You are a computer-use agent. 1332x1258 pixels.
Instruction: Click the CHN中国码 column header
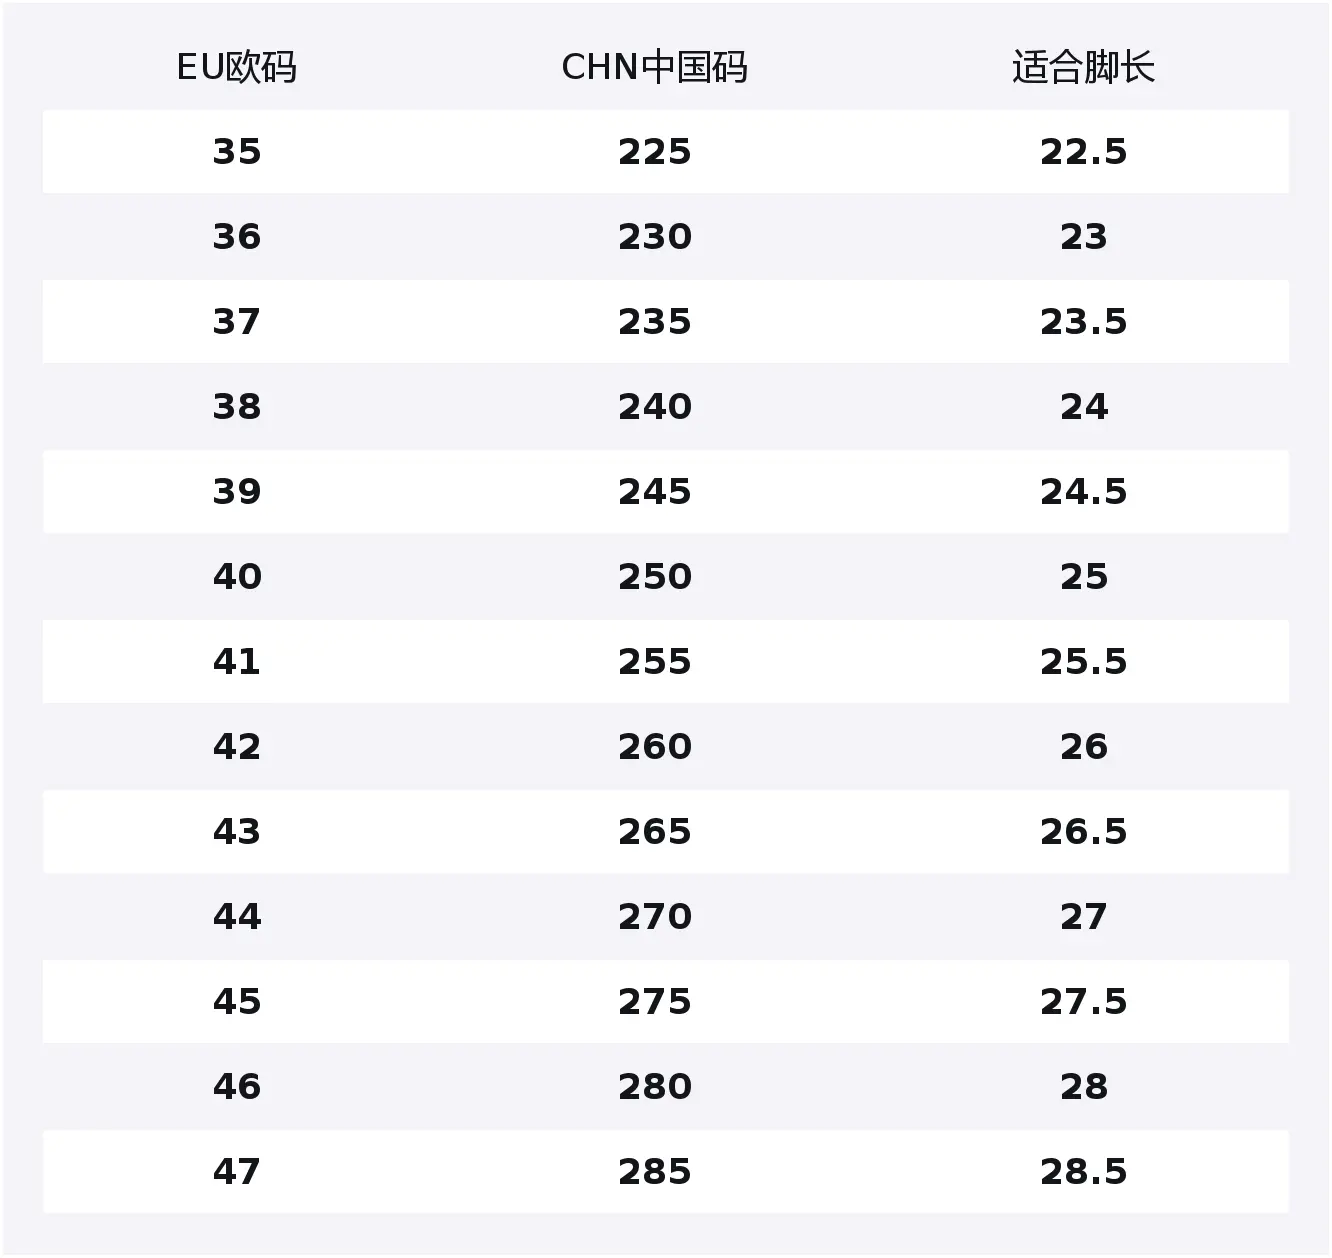654,68
